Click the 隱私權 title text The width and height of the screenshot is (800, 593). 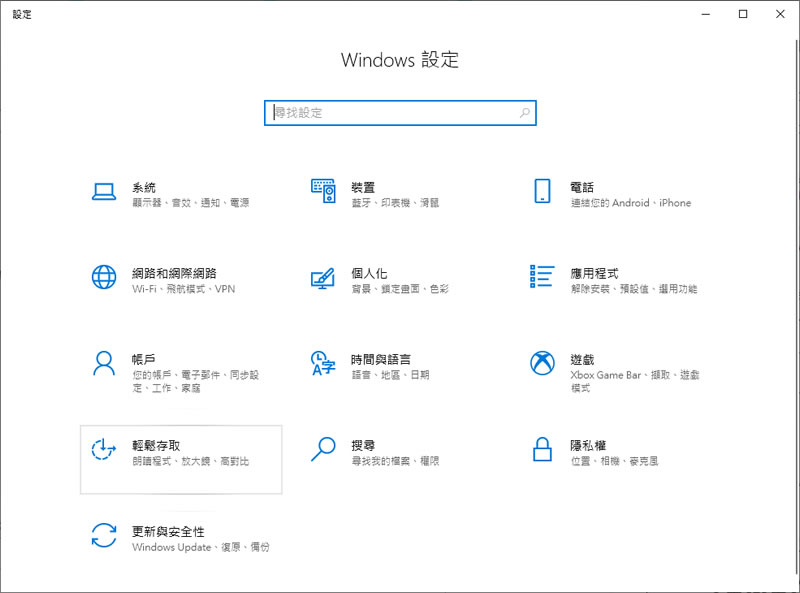[x=588, y=446]
